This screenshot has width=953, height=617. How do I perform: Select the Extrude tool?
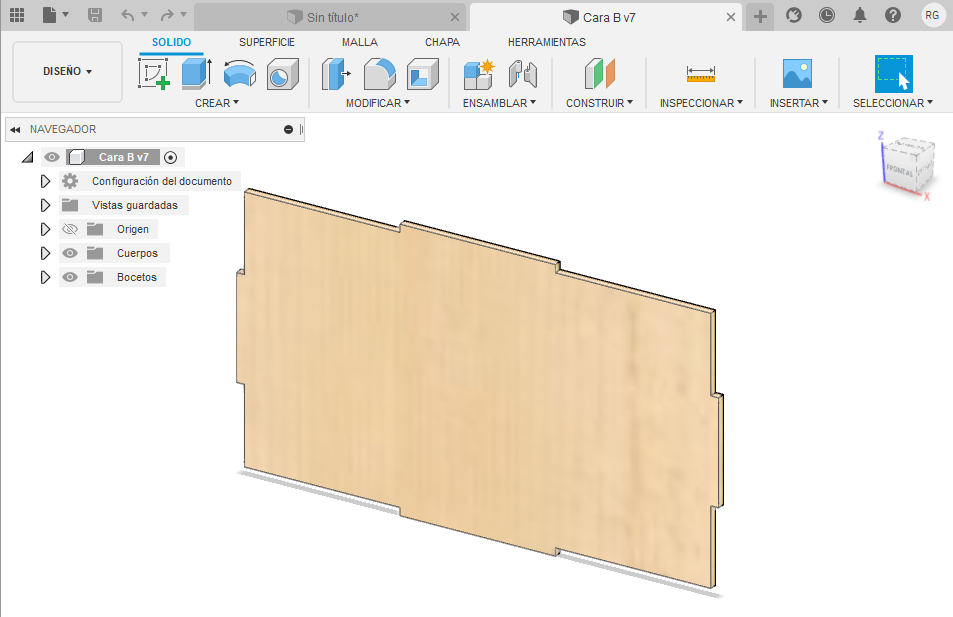coord(197,74)
